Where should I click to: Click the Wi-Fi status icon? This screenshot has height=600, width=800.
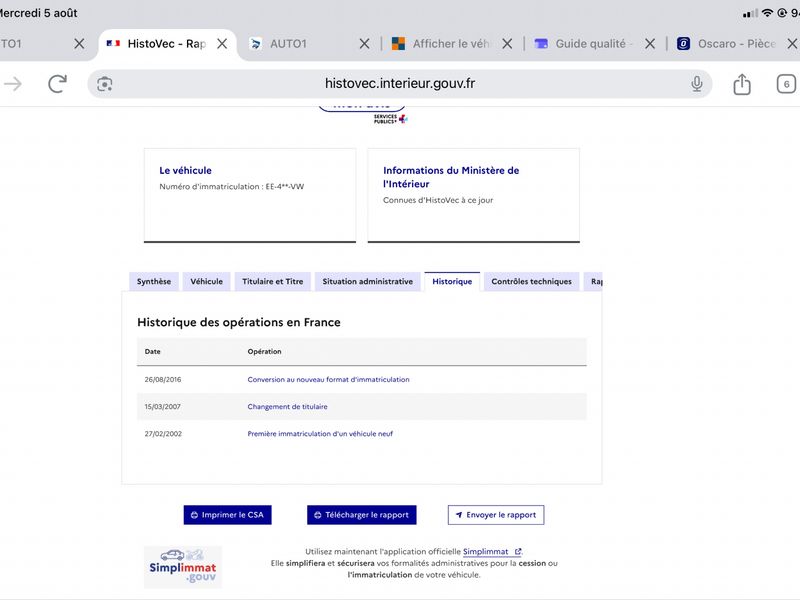click(767, 13)
